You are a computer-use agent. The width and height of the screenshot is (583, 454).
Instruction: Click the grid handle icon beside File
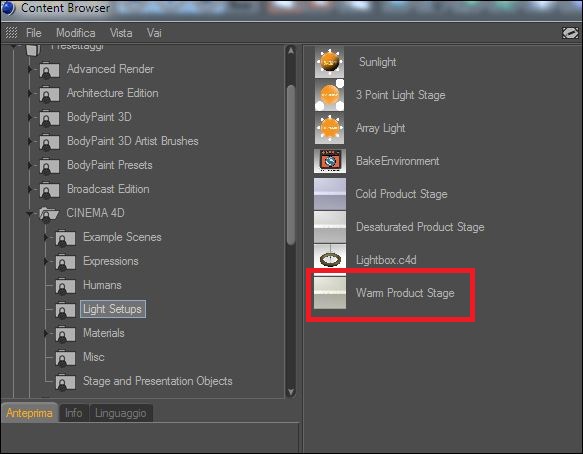pyautogui.click(x=12, y=33)
